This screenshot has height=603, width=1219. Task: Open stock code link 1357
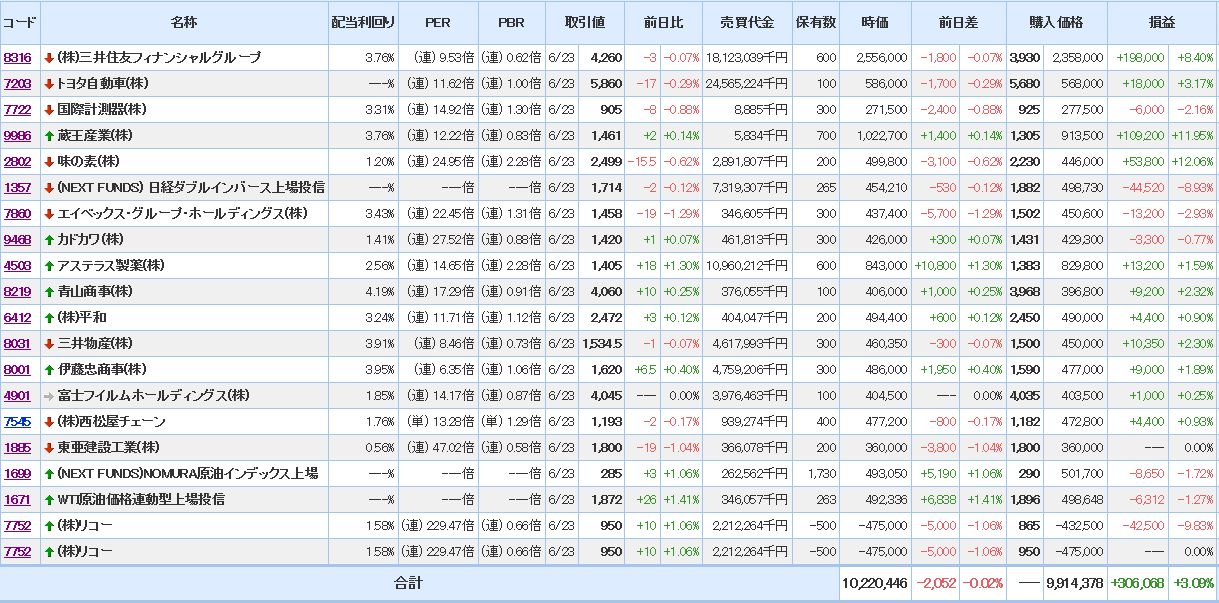[17, 188]
